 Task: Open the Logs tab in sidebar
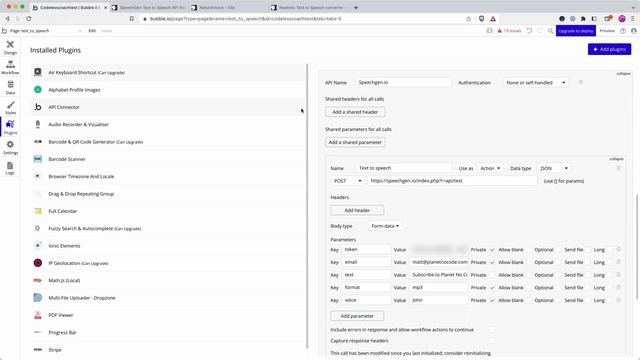pyautogui.click(x=10, y=168)
